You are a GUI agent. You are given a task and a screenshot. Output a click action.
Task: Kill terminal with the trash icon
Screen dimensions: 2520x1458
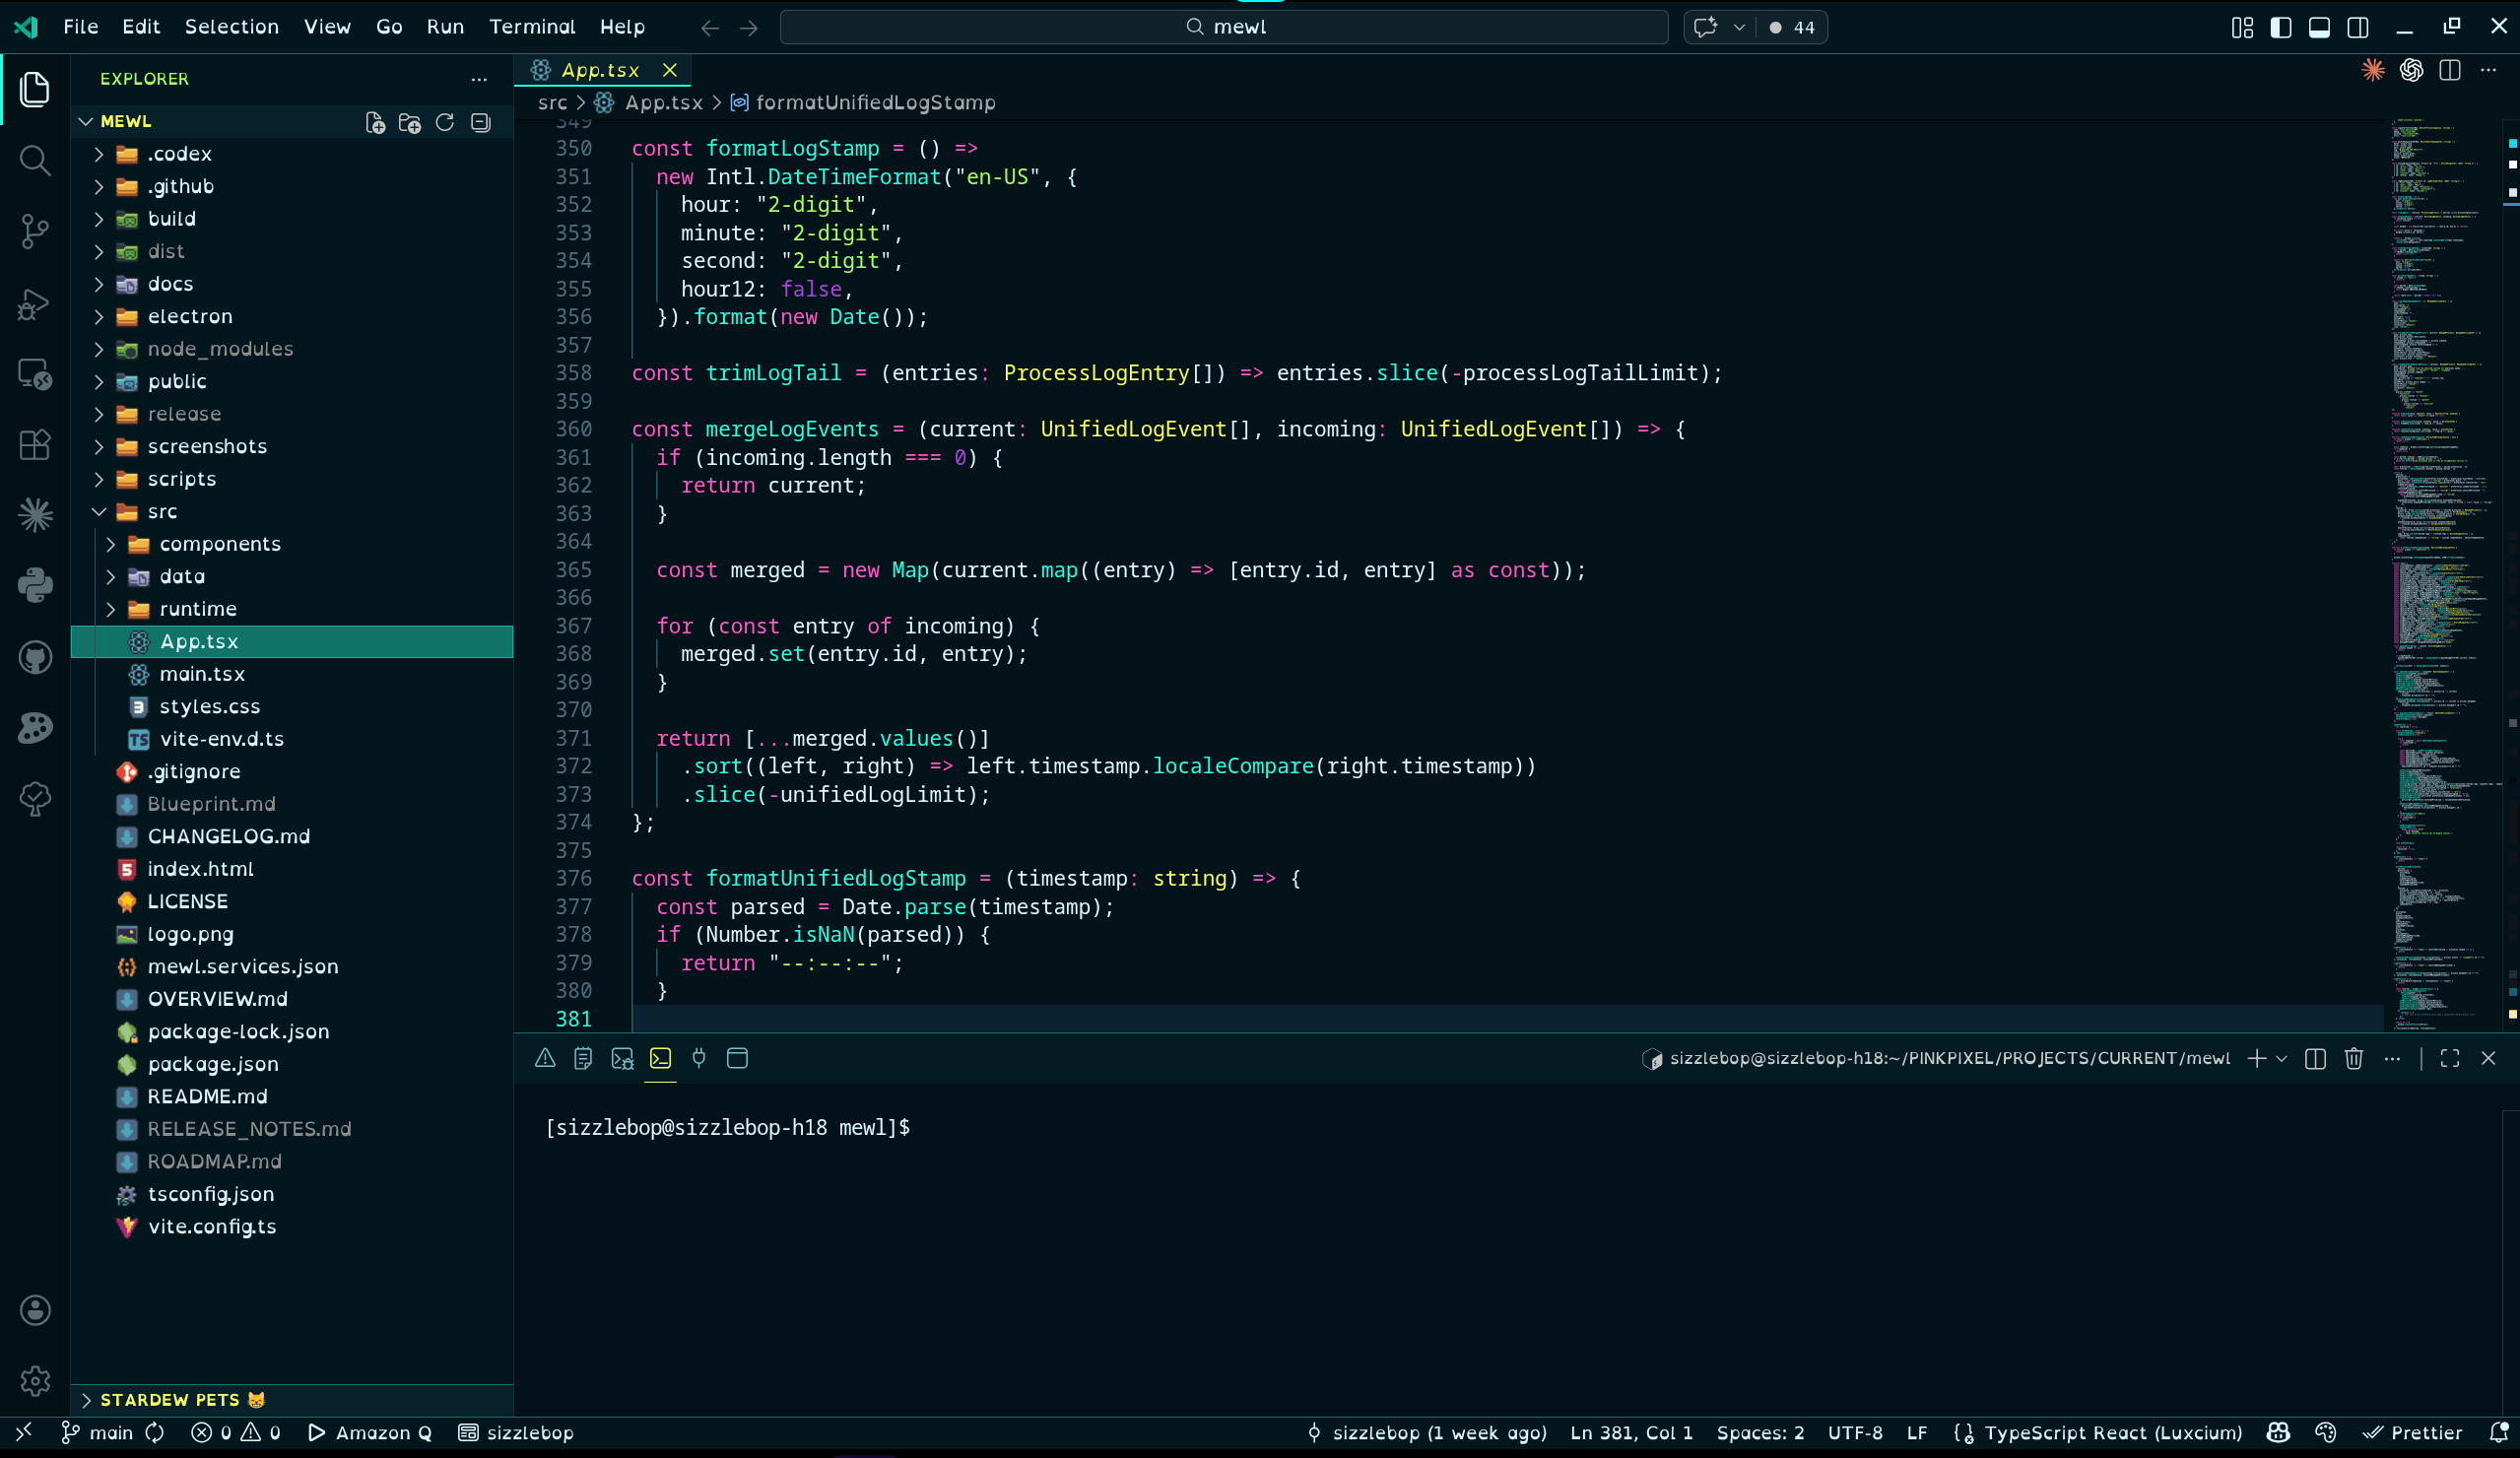[2353, 1058]
